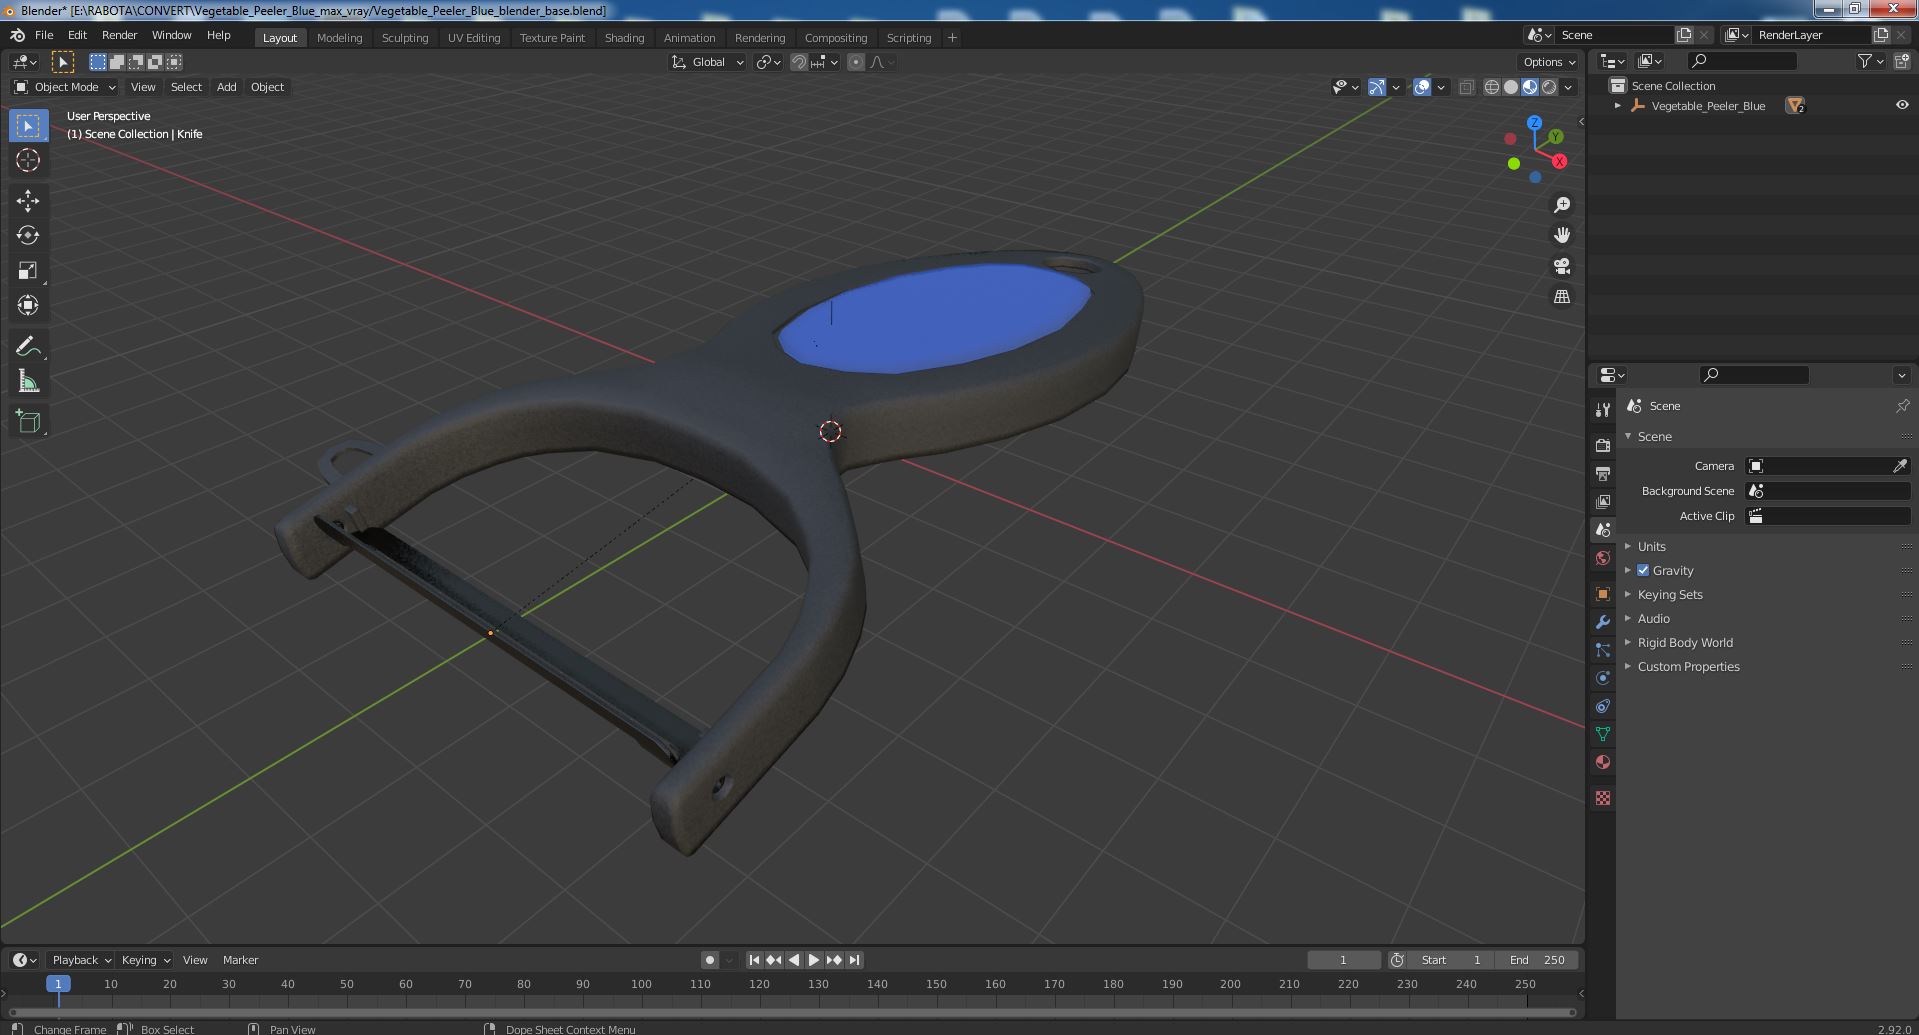Open the Object Data properties tab
1919x1035 pixels.
pyautogui.click(x=1603, y=734)
